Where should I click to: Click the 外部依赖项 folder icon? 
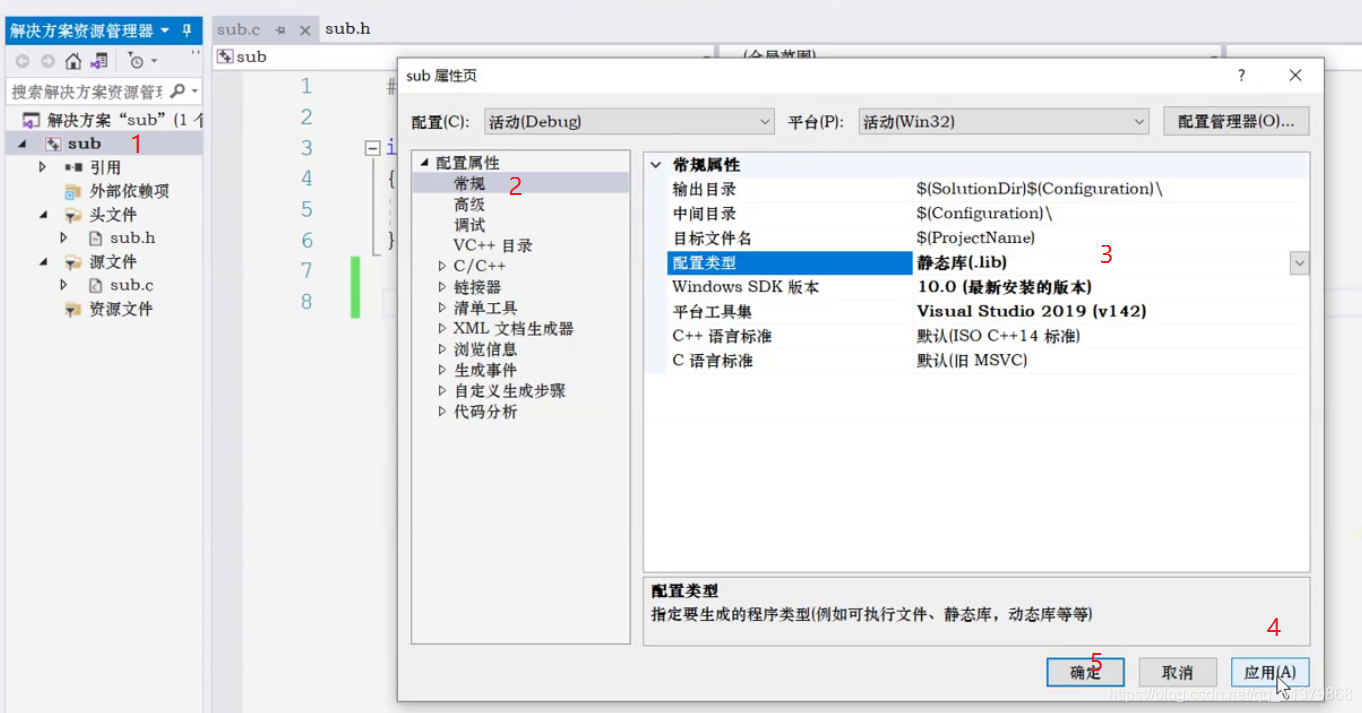pyautogui.click(x=74, y=191)
